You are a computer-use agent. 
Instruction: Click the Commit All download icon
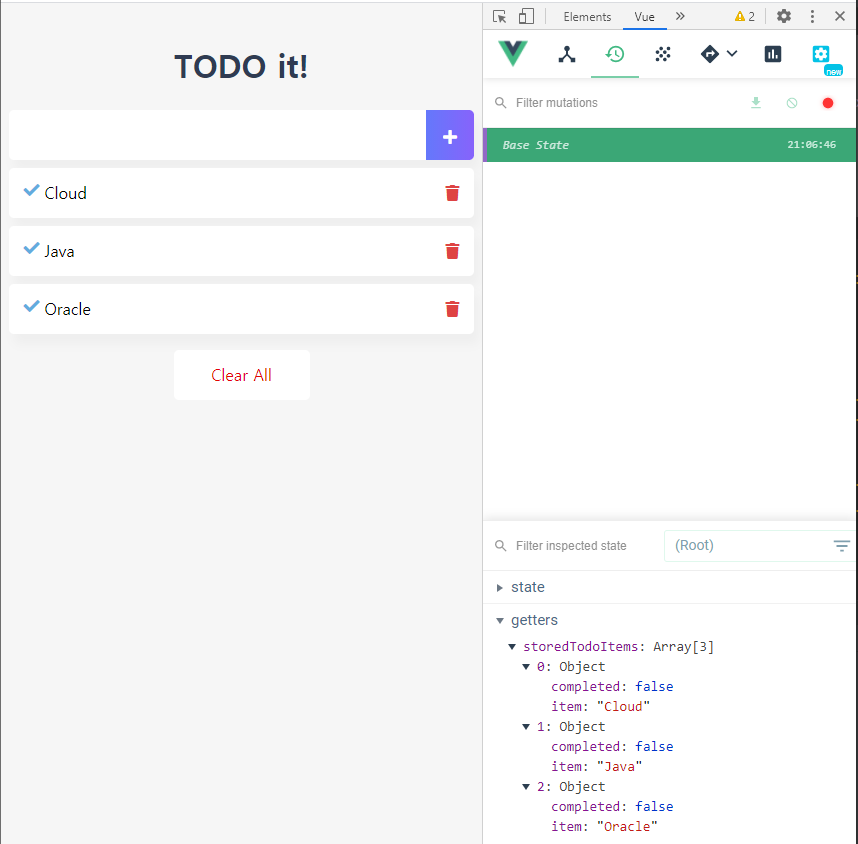756,102
